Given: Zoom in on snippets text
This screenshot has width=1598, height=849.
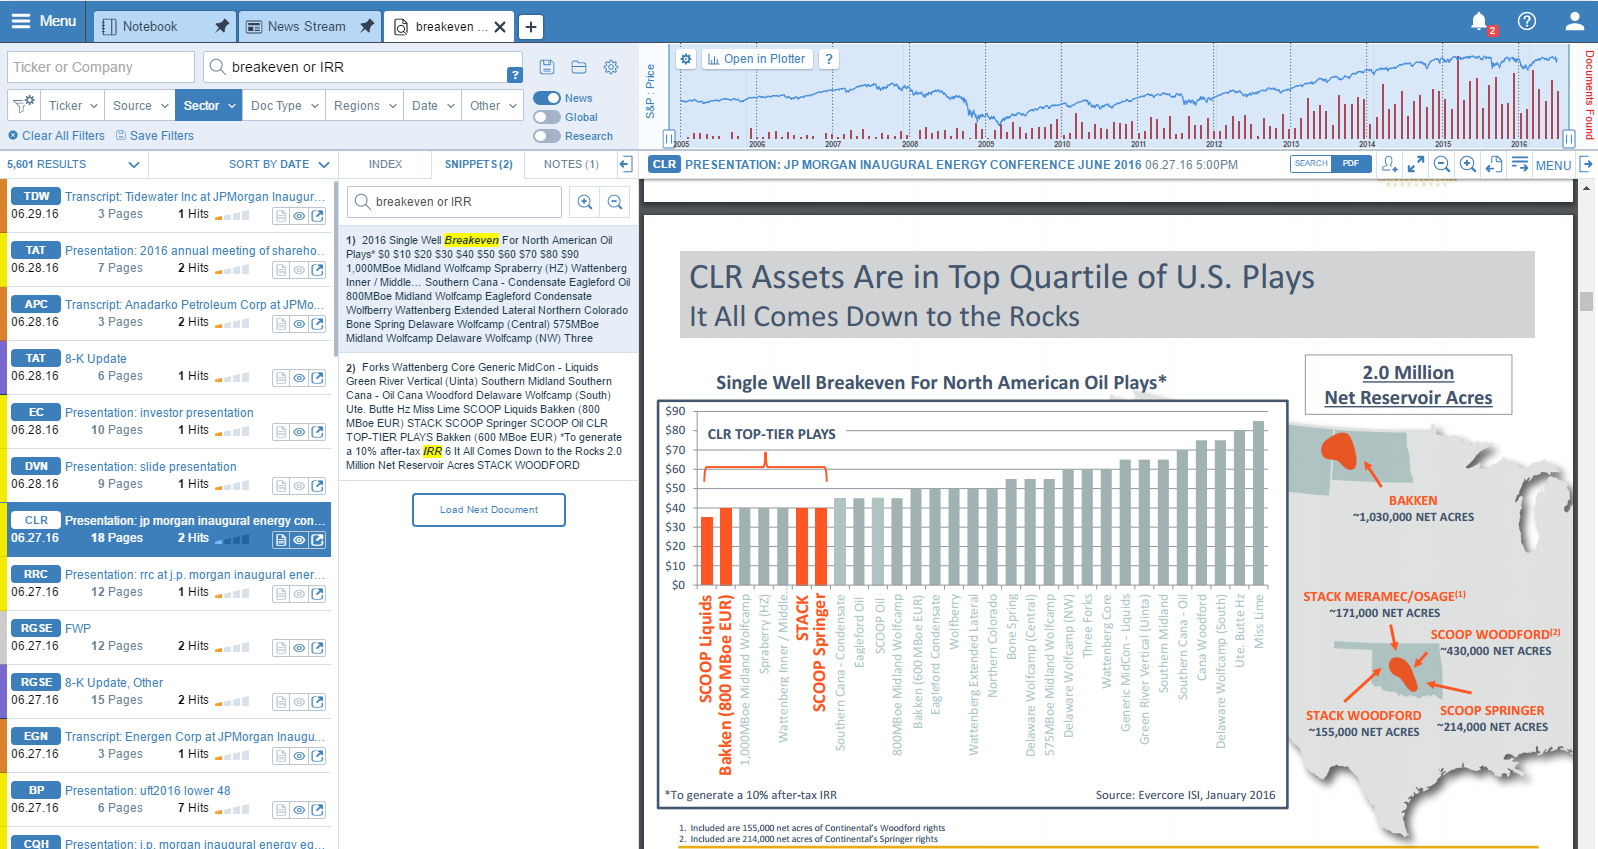Looking at the screenshot, I should (585, 202).
